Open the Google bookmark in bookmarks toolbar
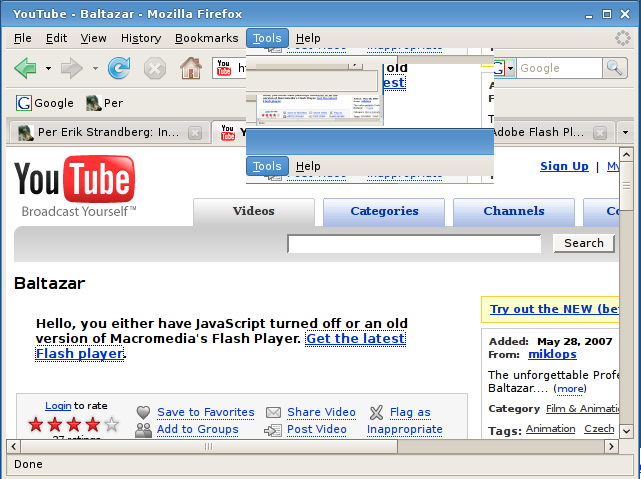Viewport: 641px width, 479px height. (x=45, y=103)
